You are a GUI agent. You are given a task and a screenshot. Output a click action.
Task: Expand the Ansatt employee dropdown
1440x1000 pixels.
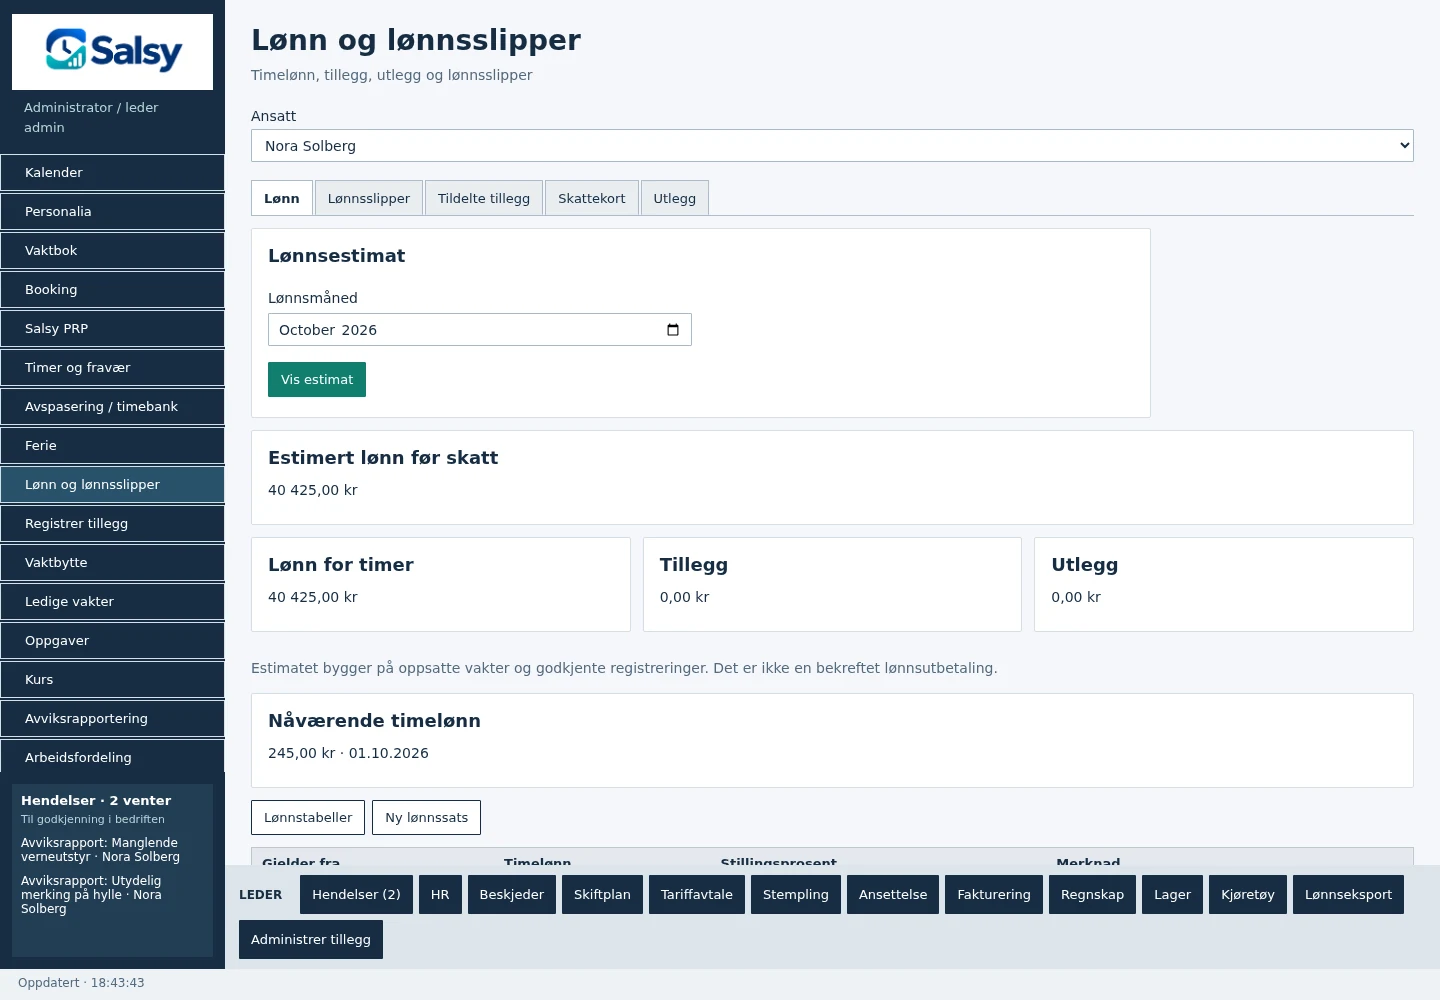832,146
